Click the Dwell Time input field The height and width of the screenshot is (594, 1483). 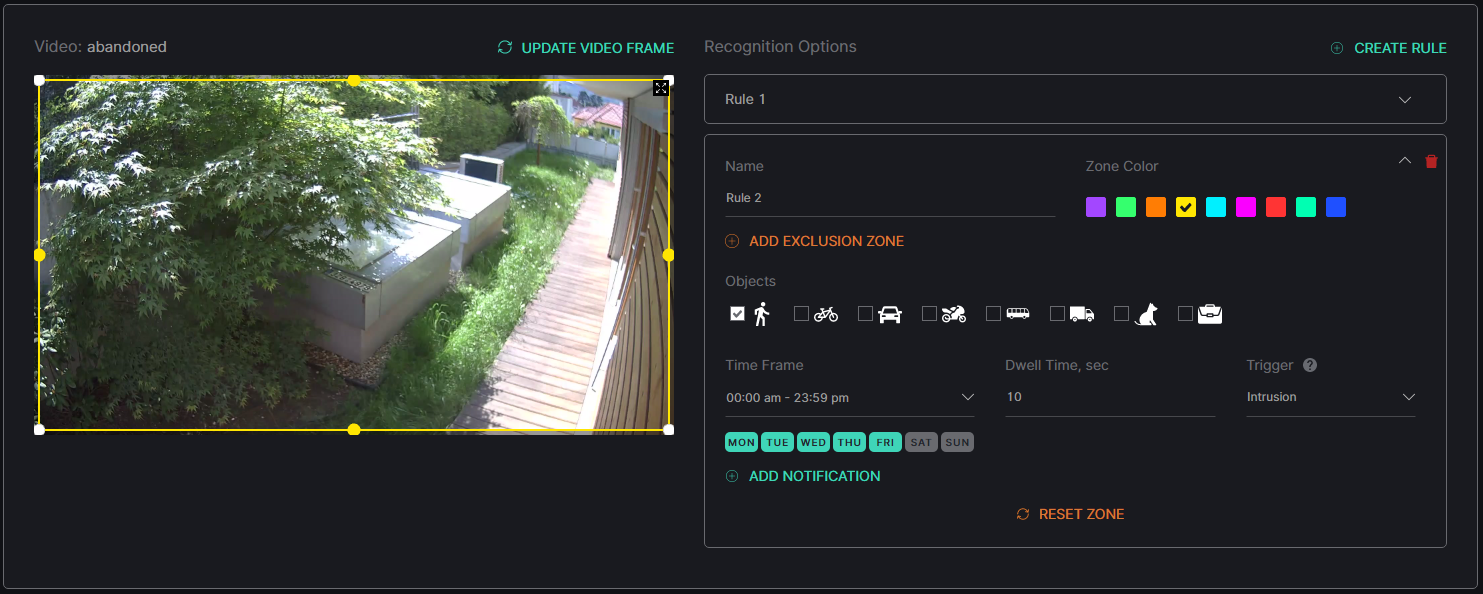1110,397
